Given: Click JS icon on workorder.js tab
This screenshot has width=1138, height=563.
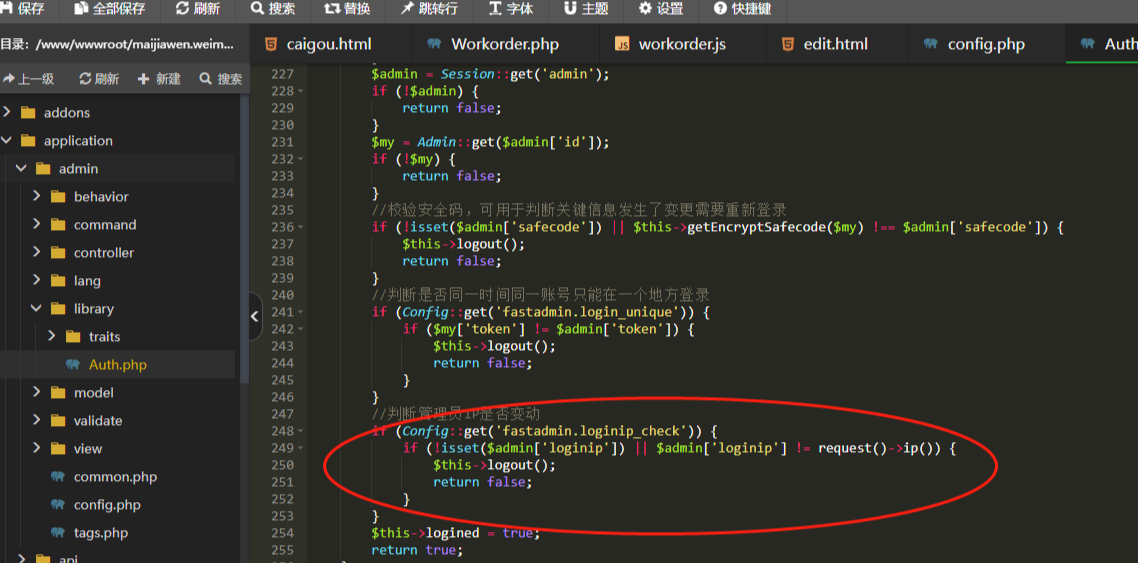Looking at the screenshot, I should (x=622, y=44).
